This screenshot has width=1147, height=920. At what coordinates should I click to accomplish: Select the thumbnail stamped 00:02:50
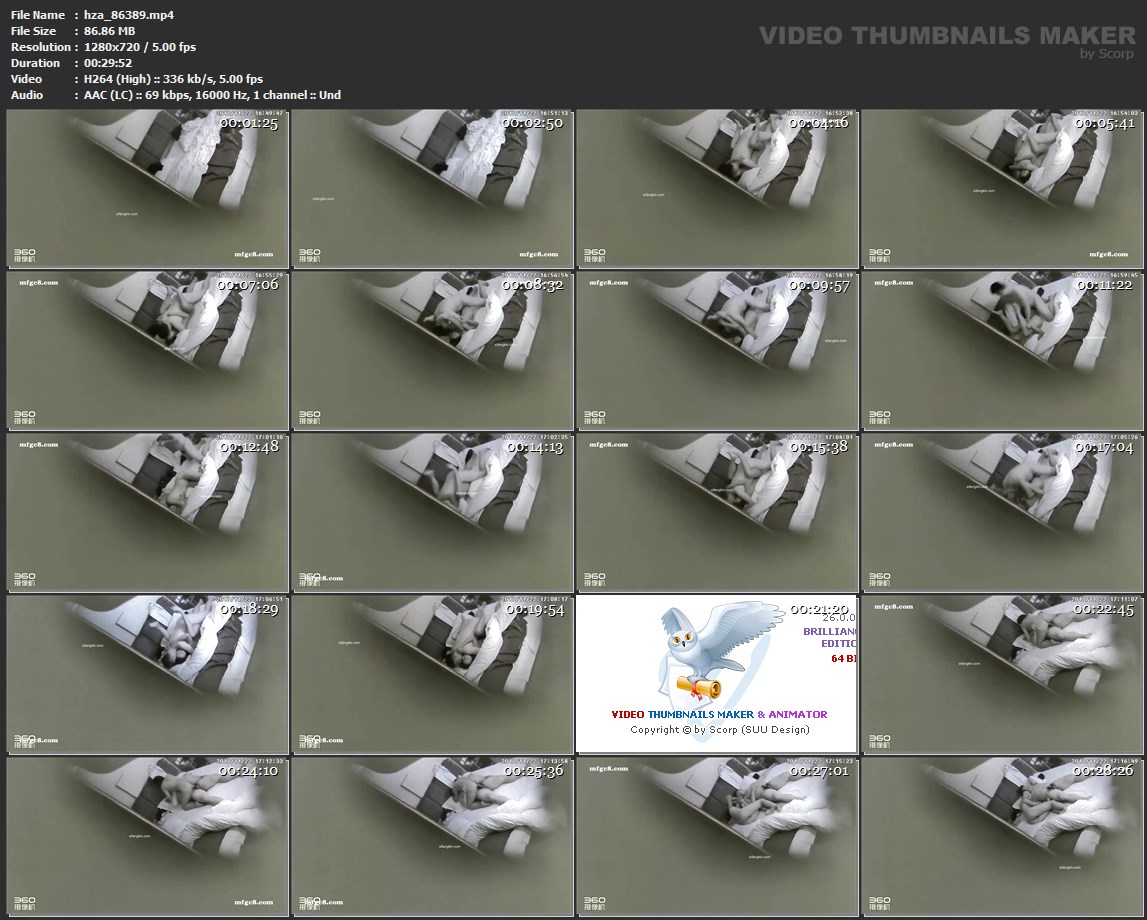pyautogui.click(x=432, y=189)
